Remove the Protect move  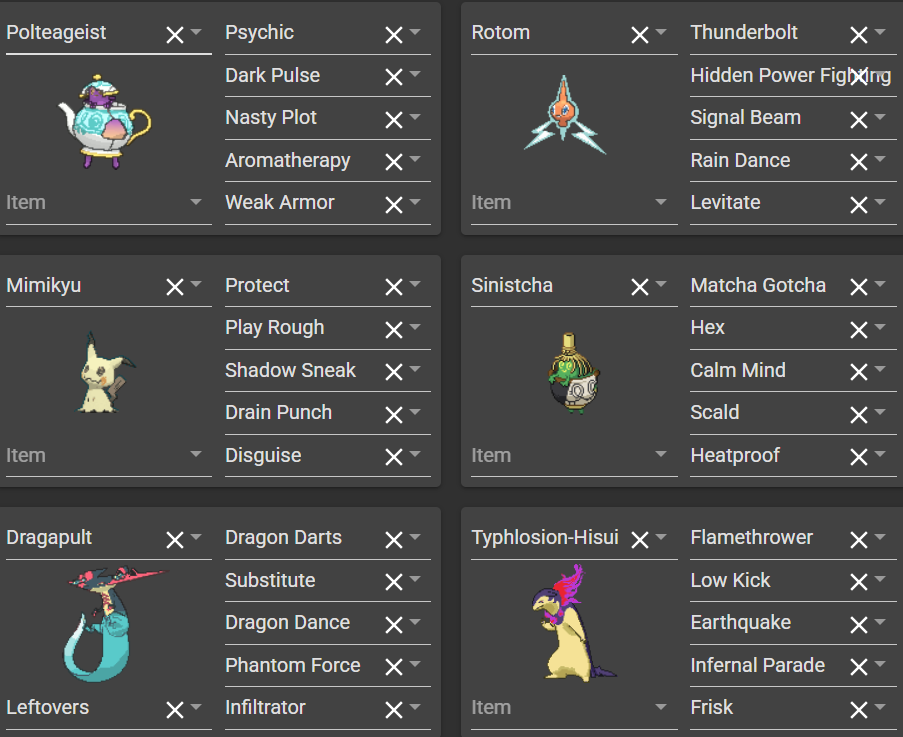pos(394,287)
